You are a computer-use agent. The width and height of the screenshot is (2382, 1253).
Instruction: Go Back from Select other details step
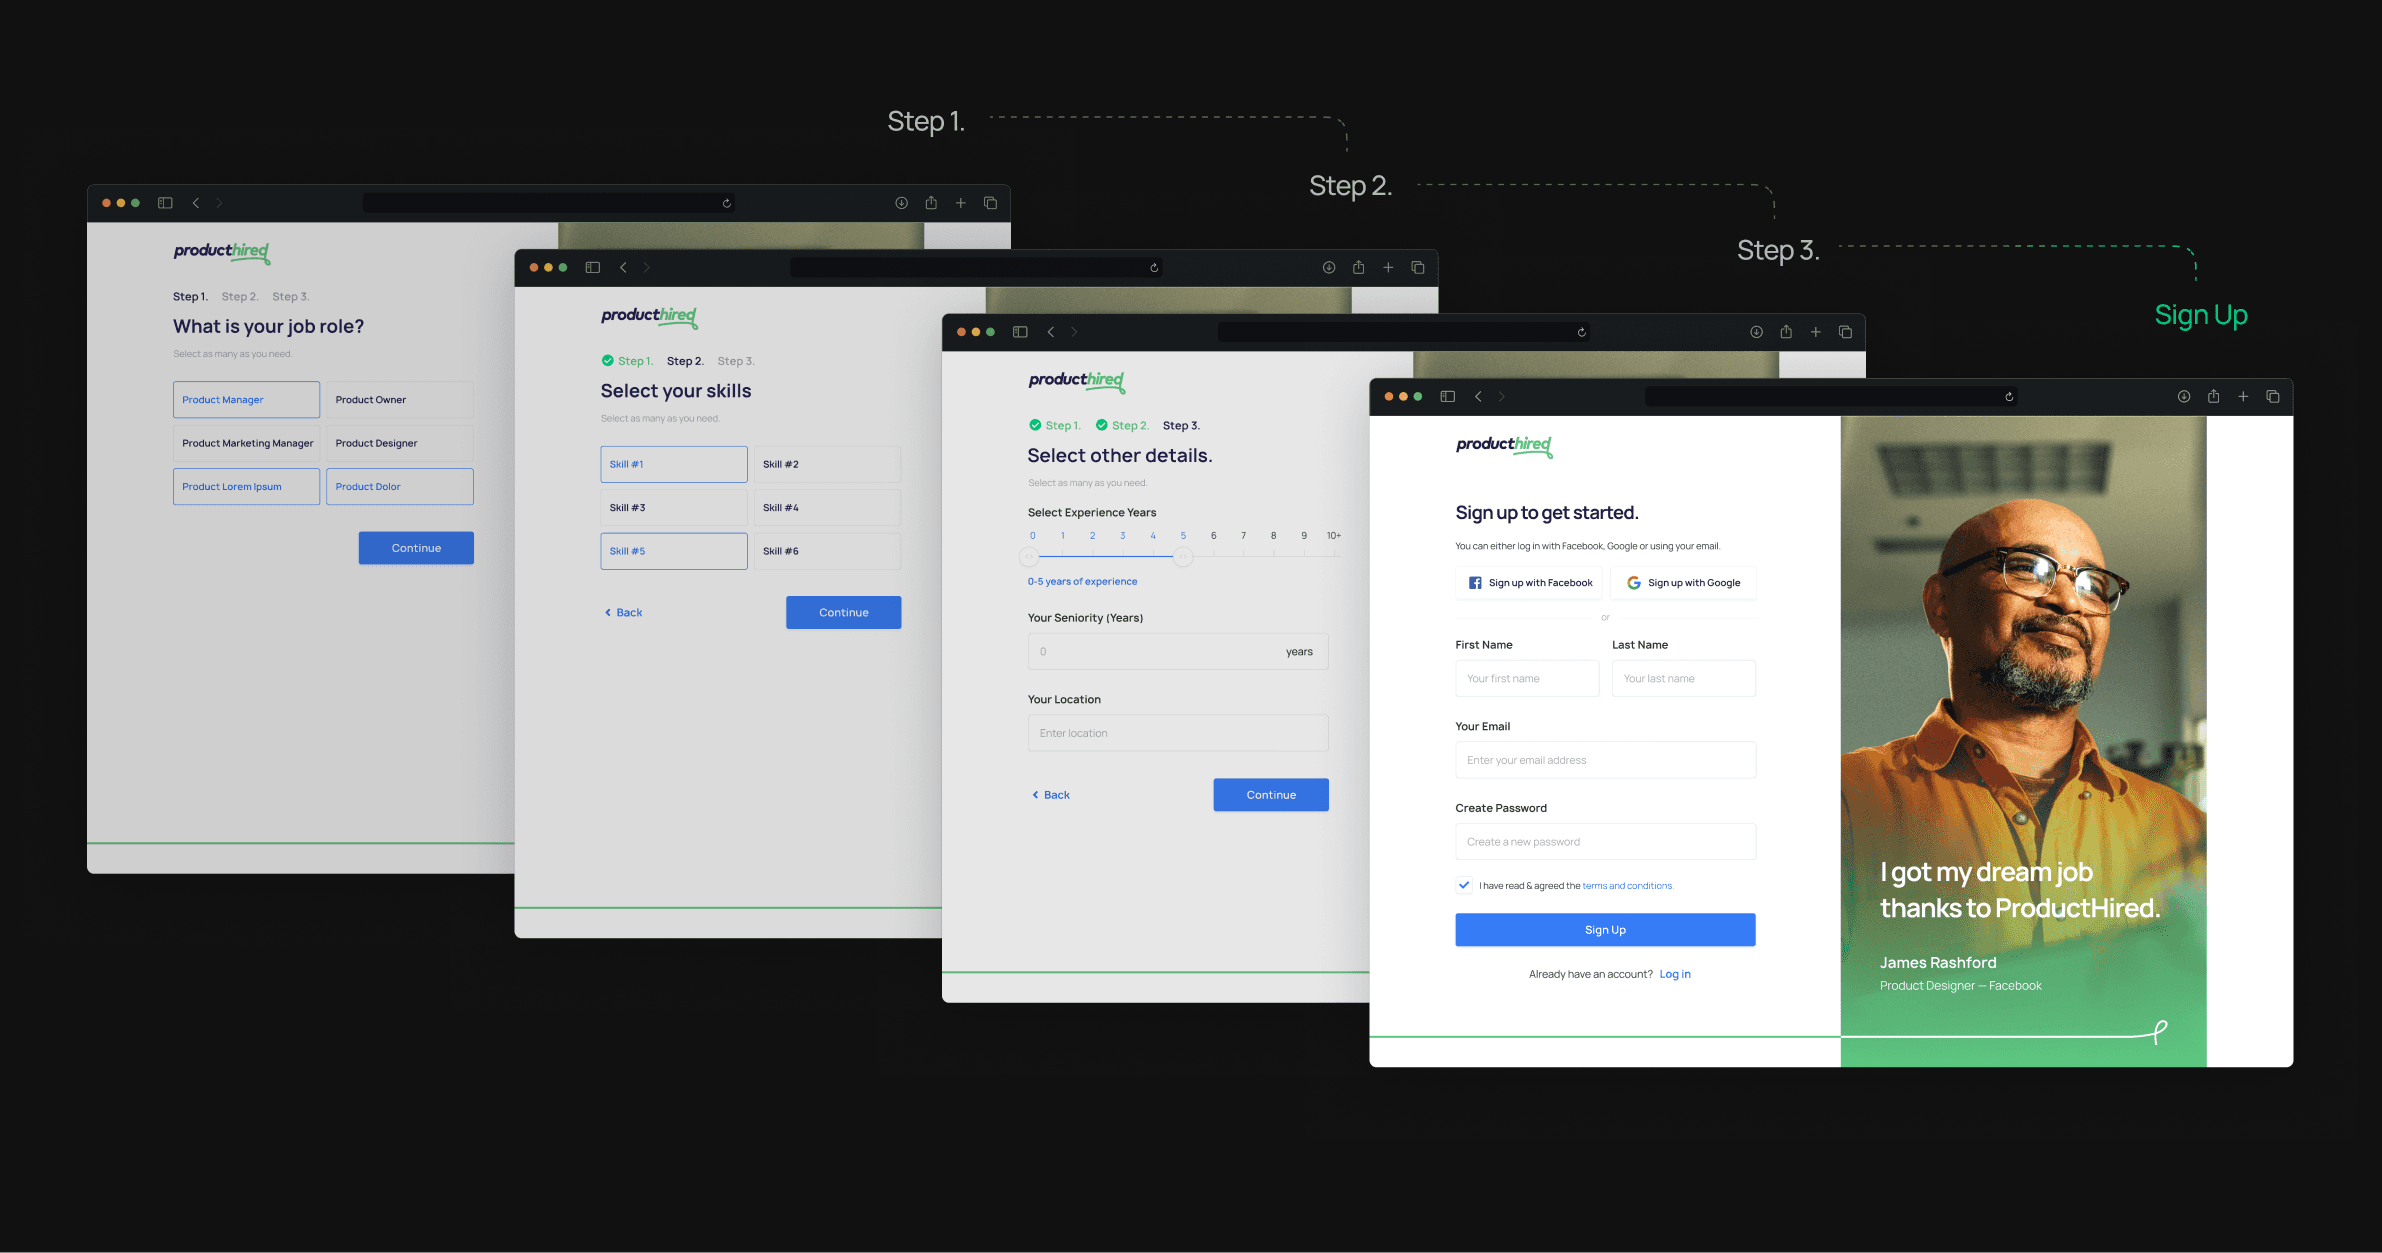pyautogui.click(x=1051, y=795)
